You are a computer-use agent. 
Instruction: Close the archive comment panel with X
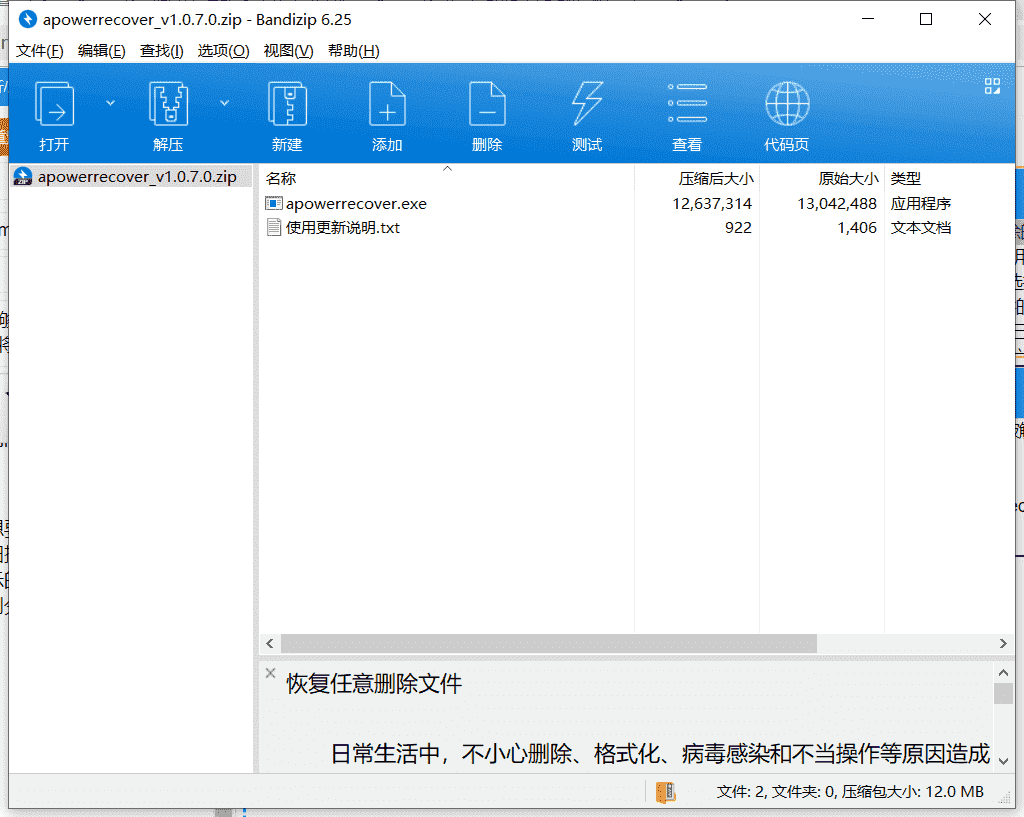(x=270, y=673)
